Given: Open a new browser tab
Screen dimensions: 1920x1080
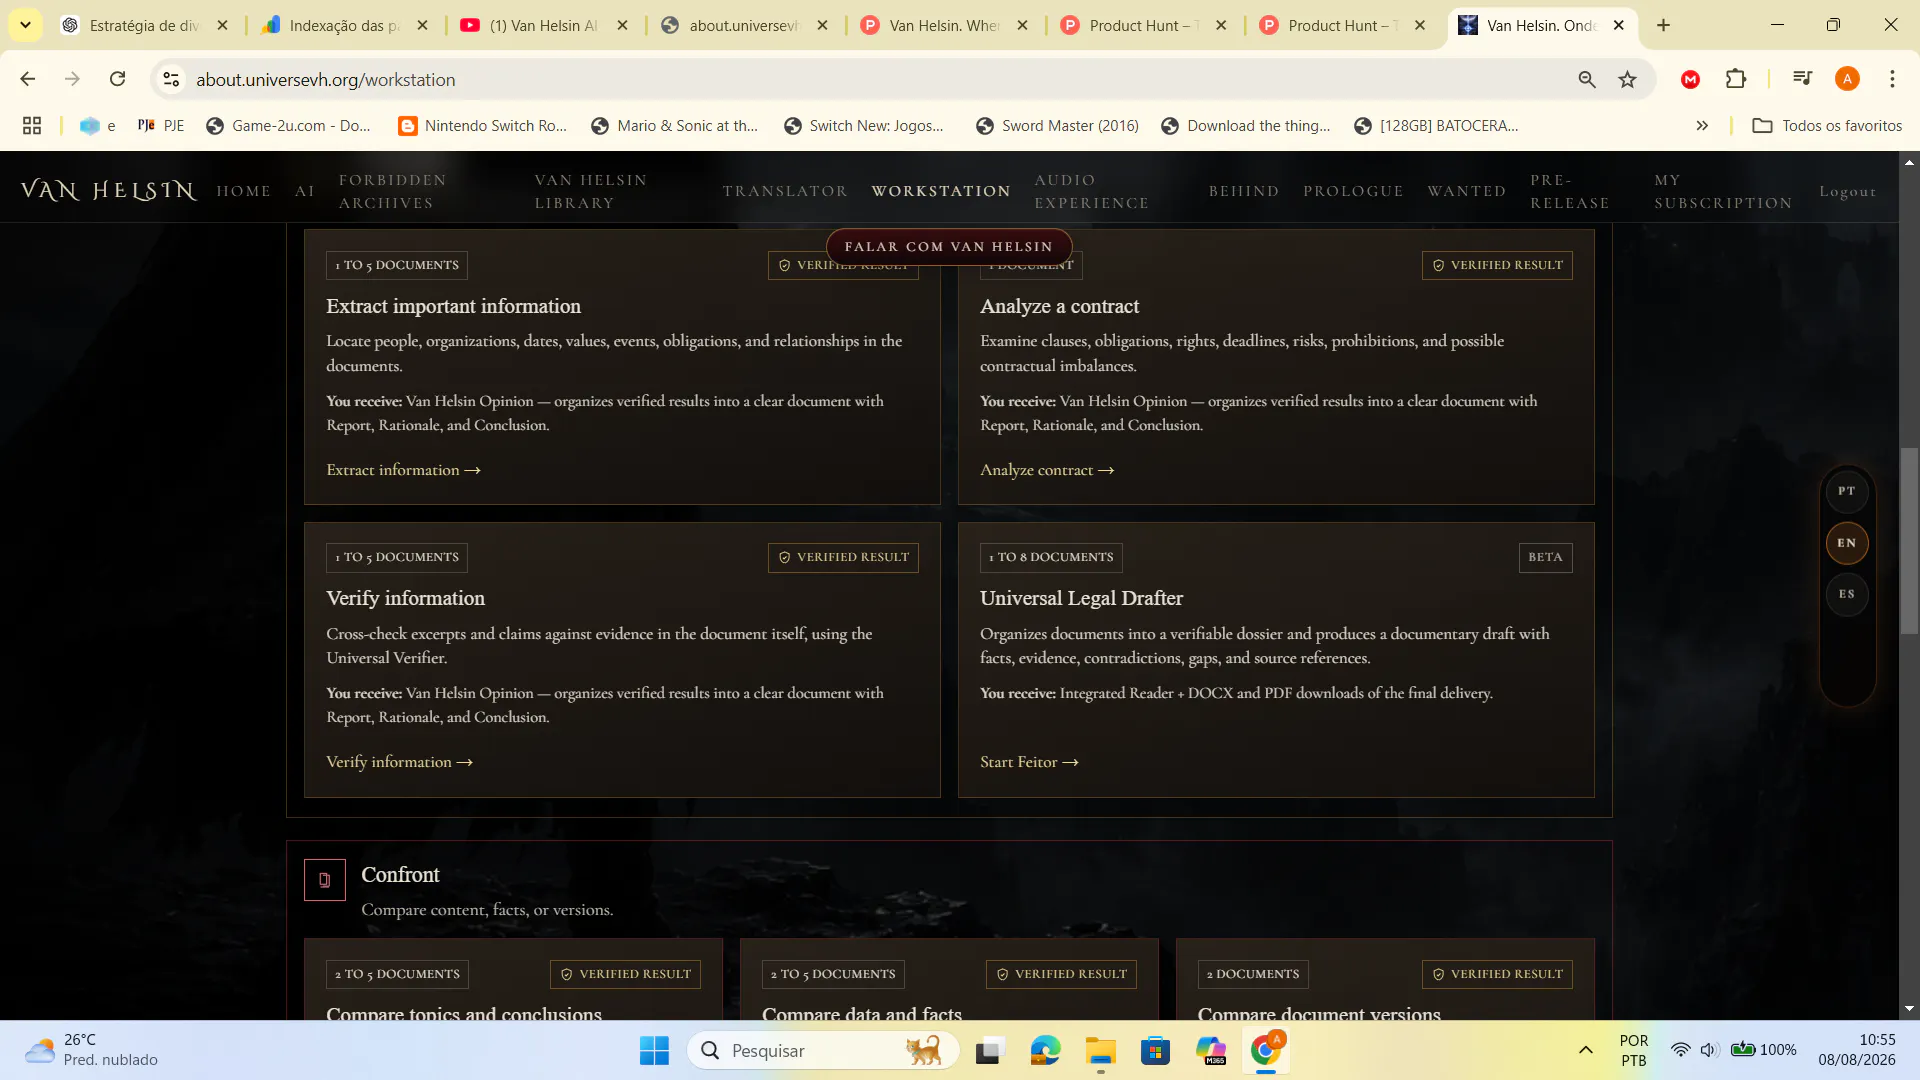Looking at the screenshot, I should [1663, 25].
